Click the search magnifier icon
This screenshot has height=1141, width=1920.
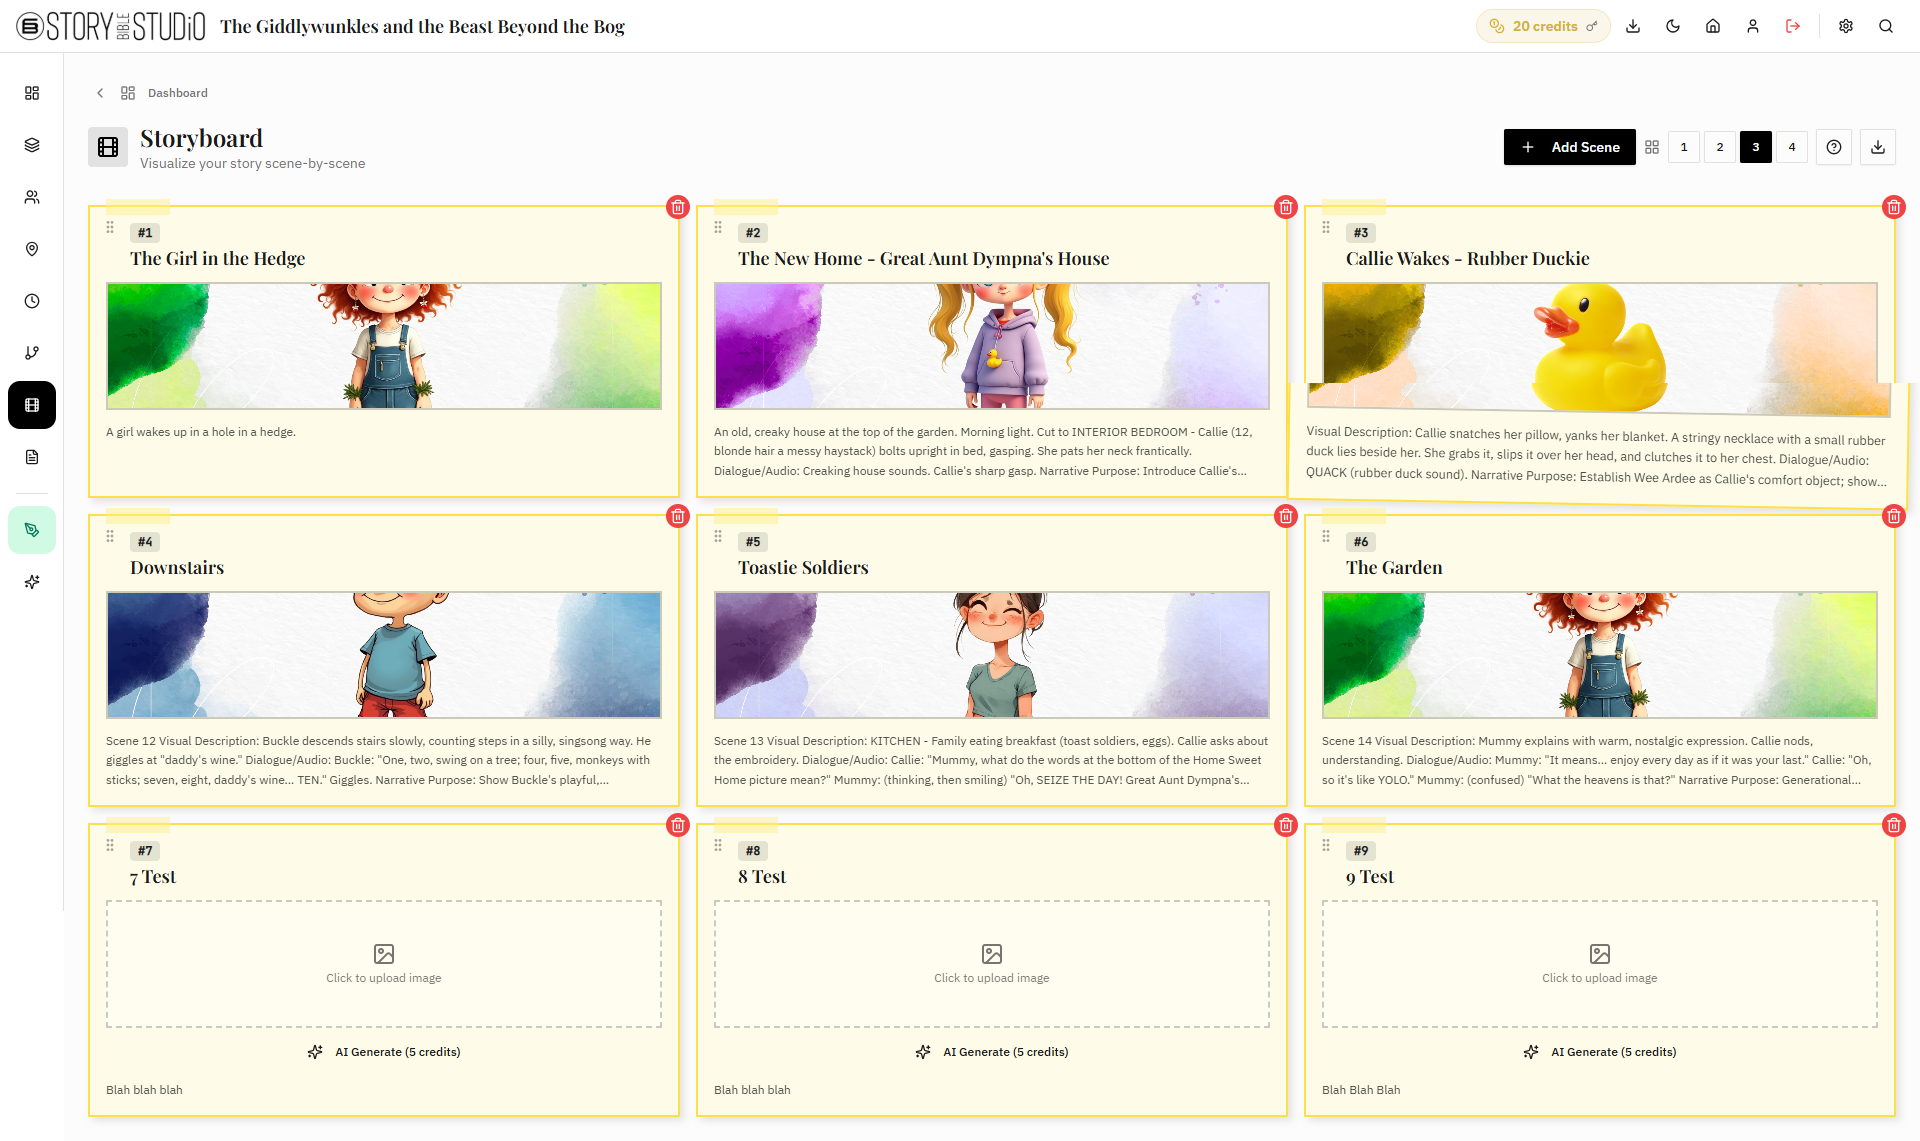(x=1886, y=26)
